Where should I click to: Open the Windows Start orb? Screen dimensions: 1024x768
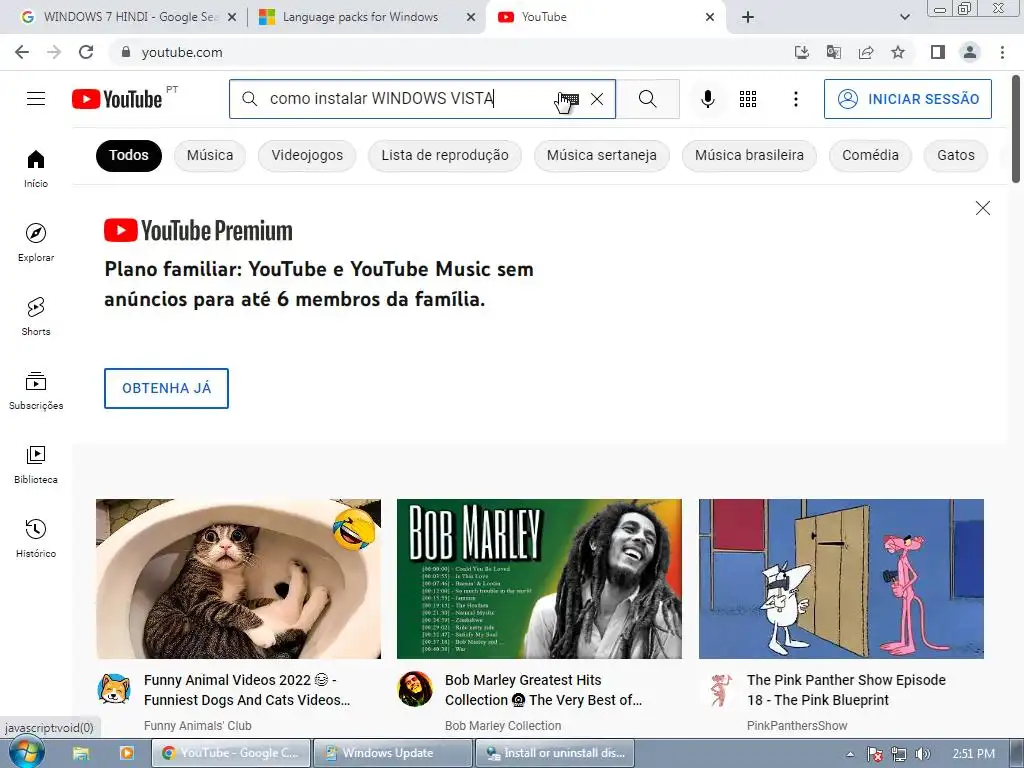[x=26, y=753]
